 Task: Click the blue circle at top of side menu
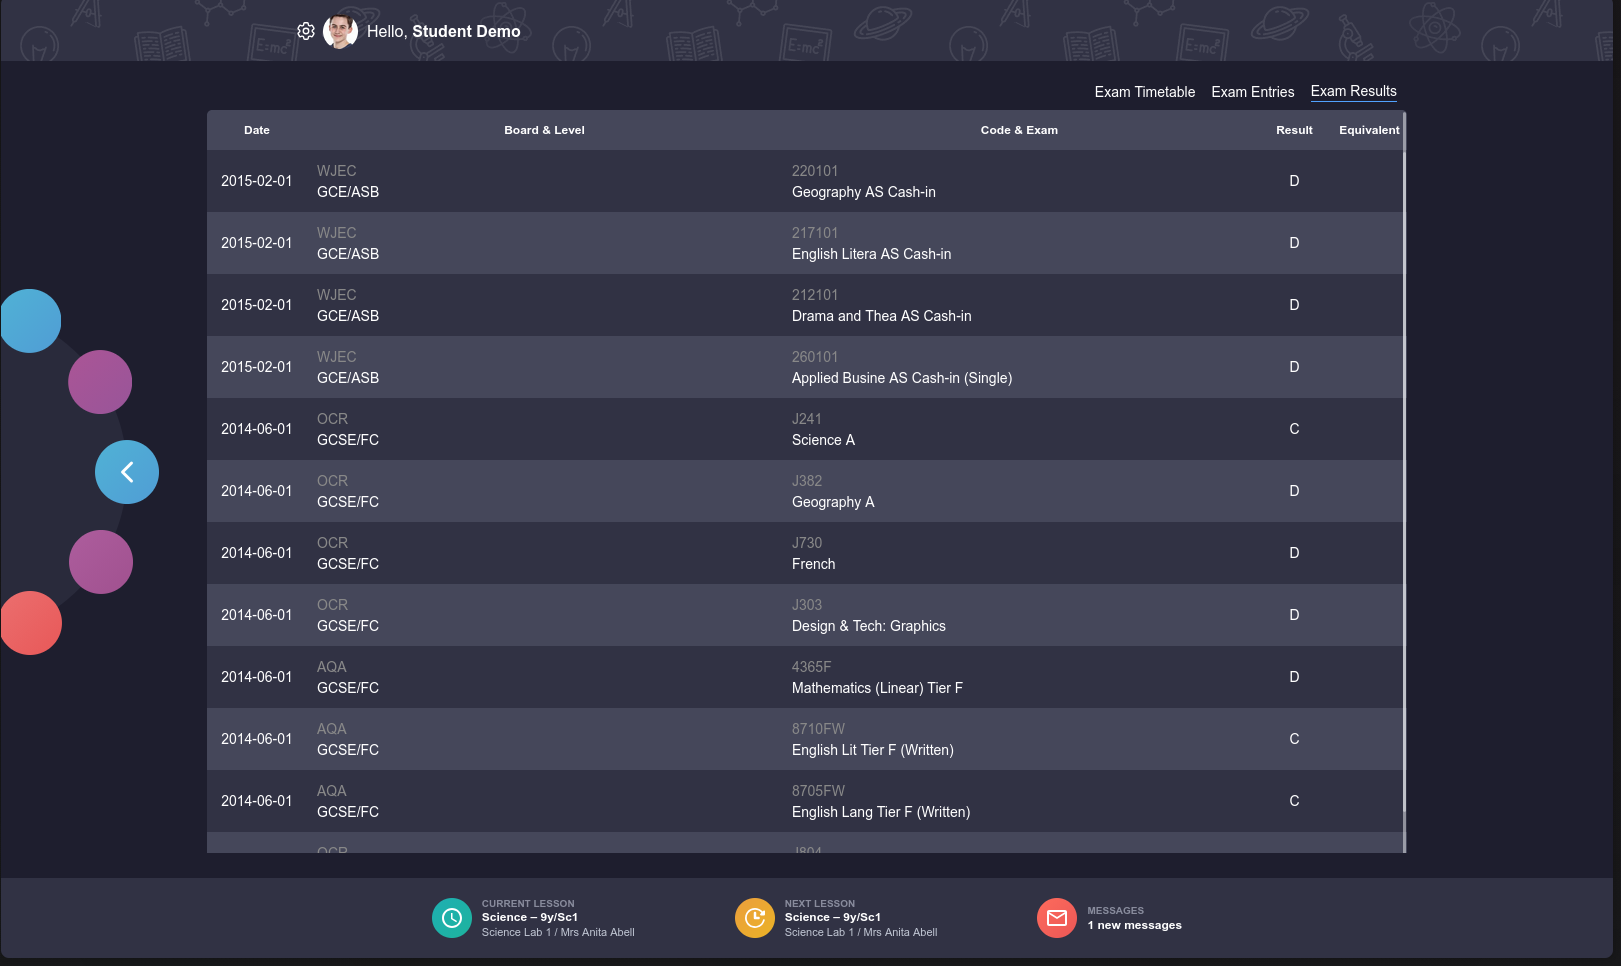coord(30,321)
